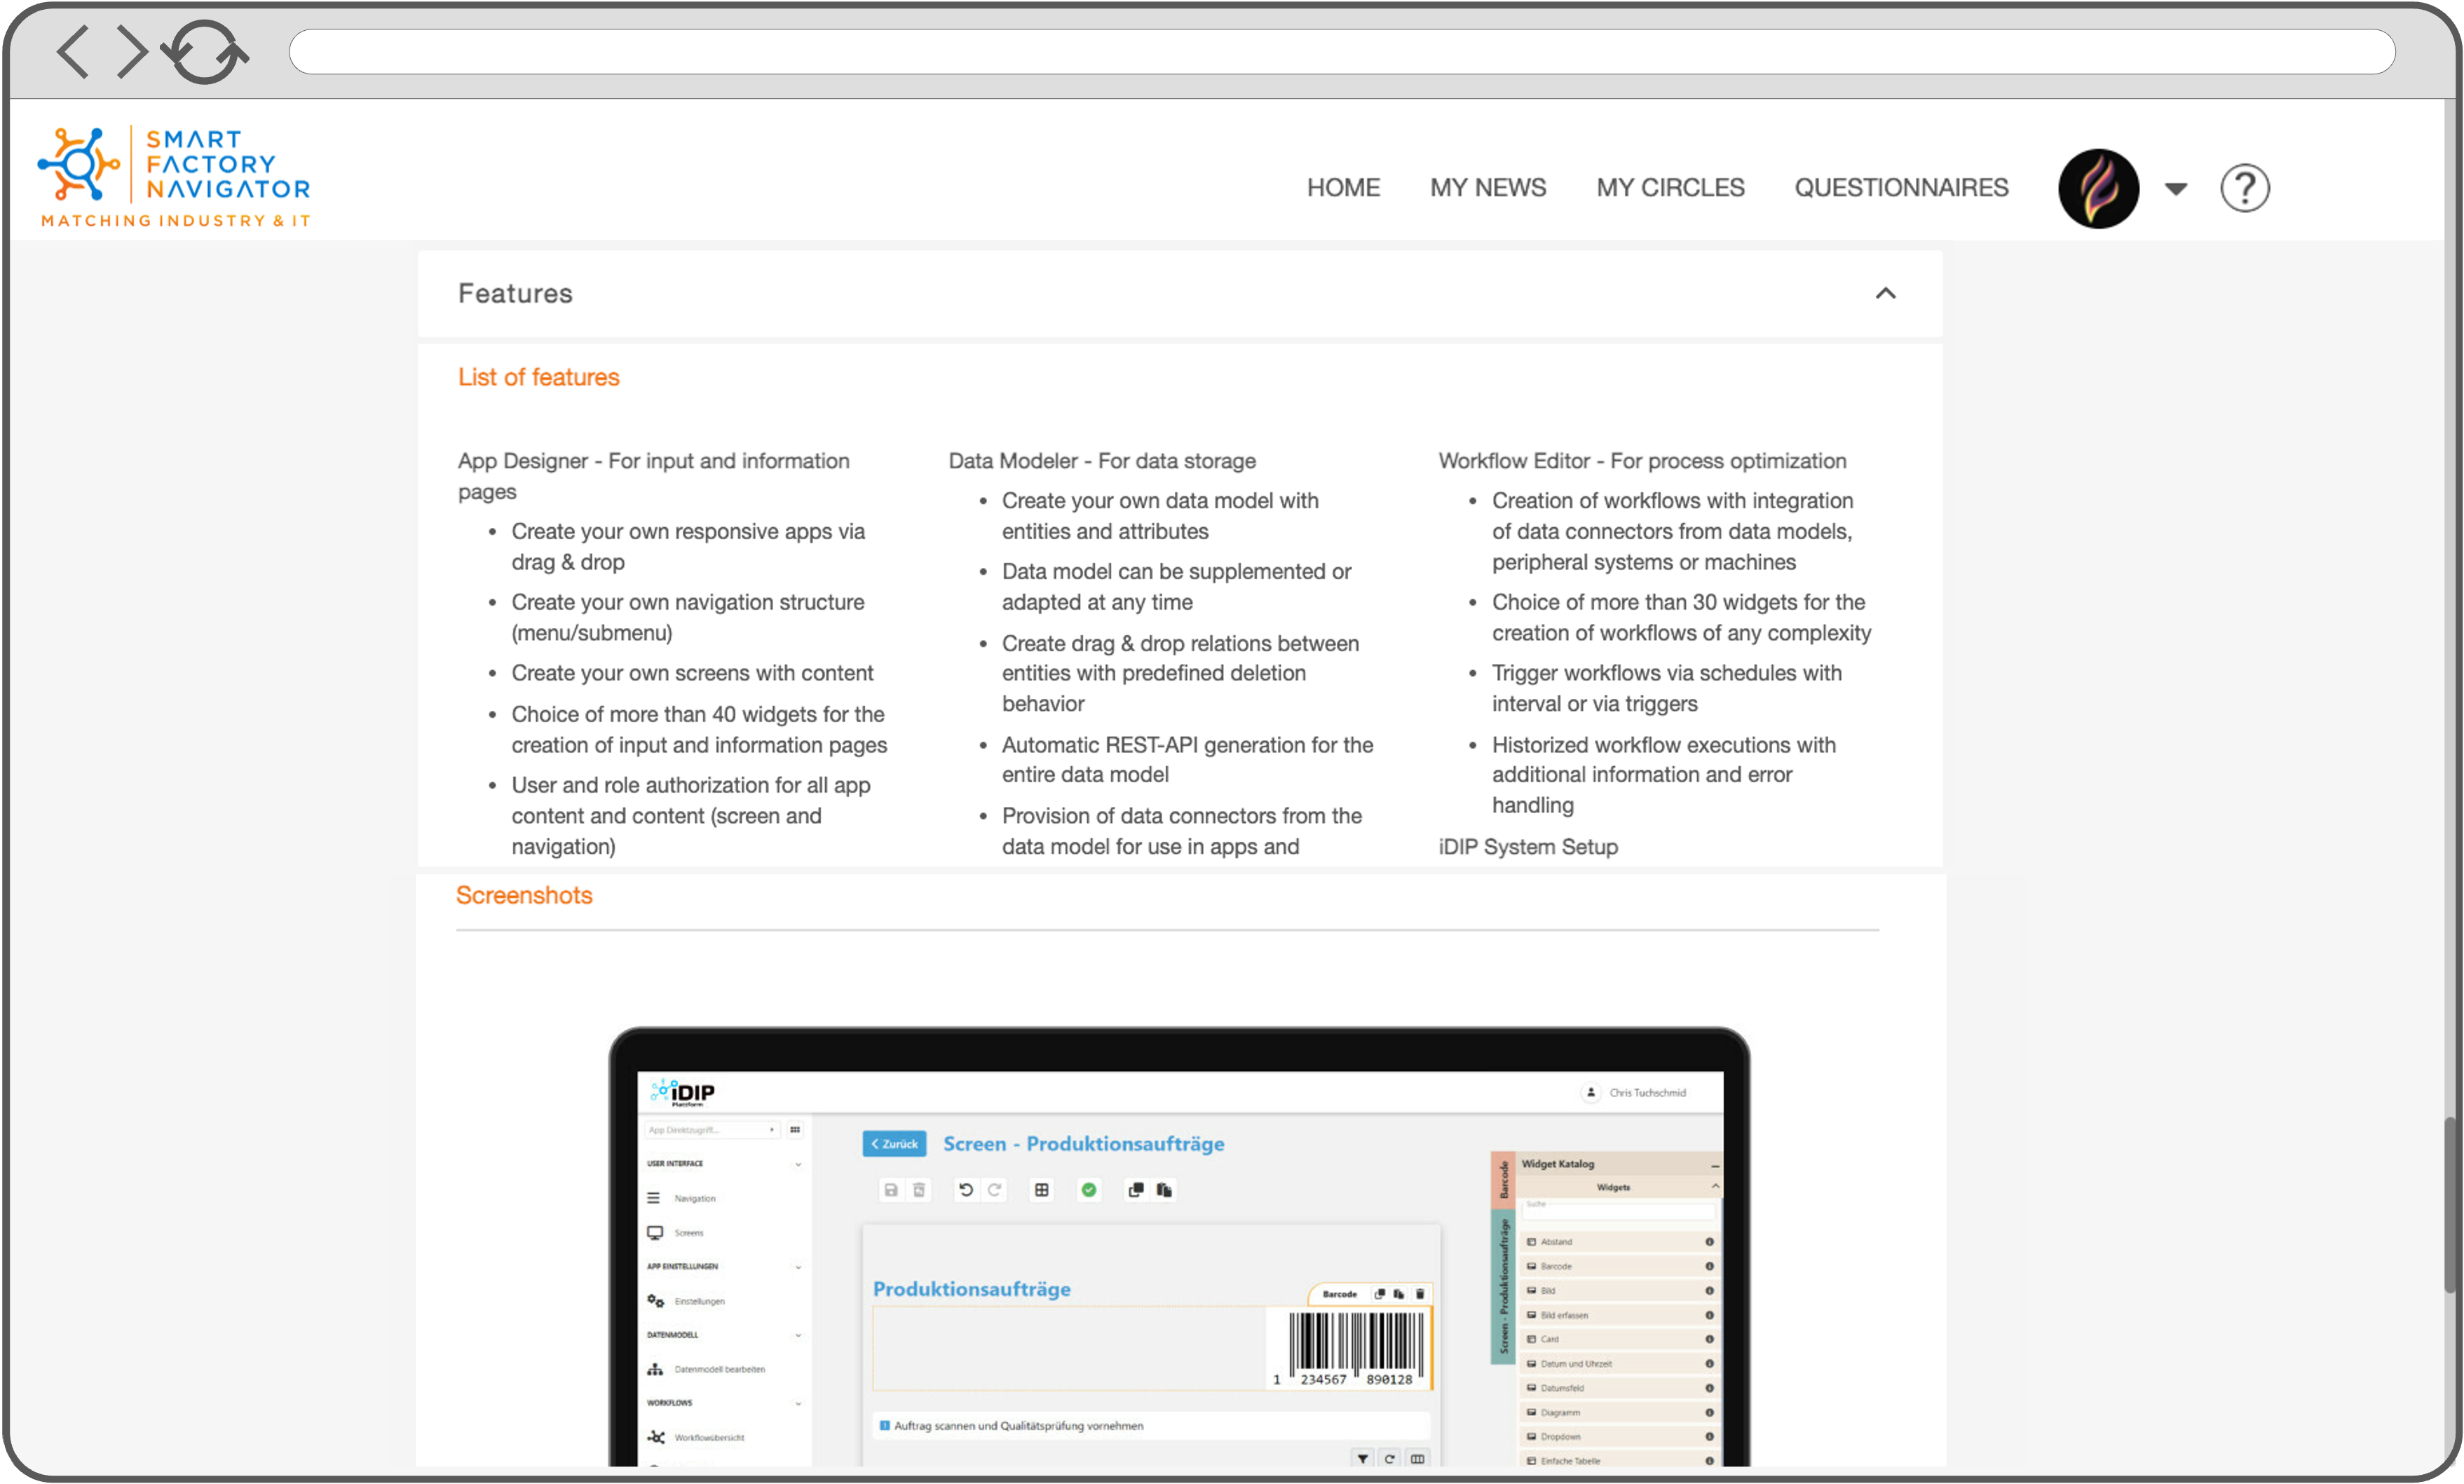Reload the page with the refresh icon
Image resolution: width=2464 pixels, height=1484 pixels.
(205, 52)
